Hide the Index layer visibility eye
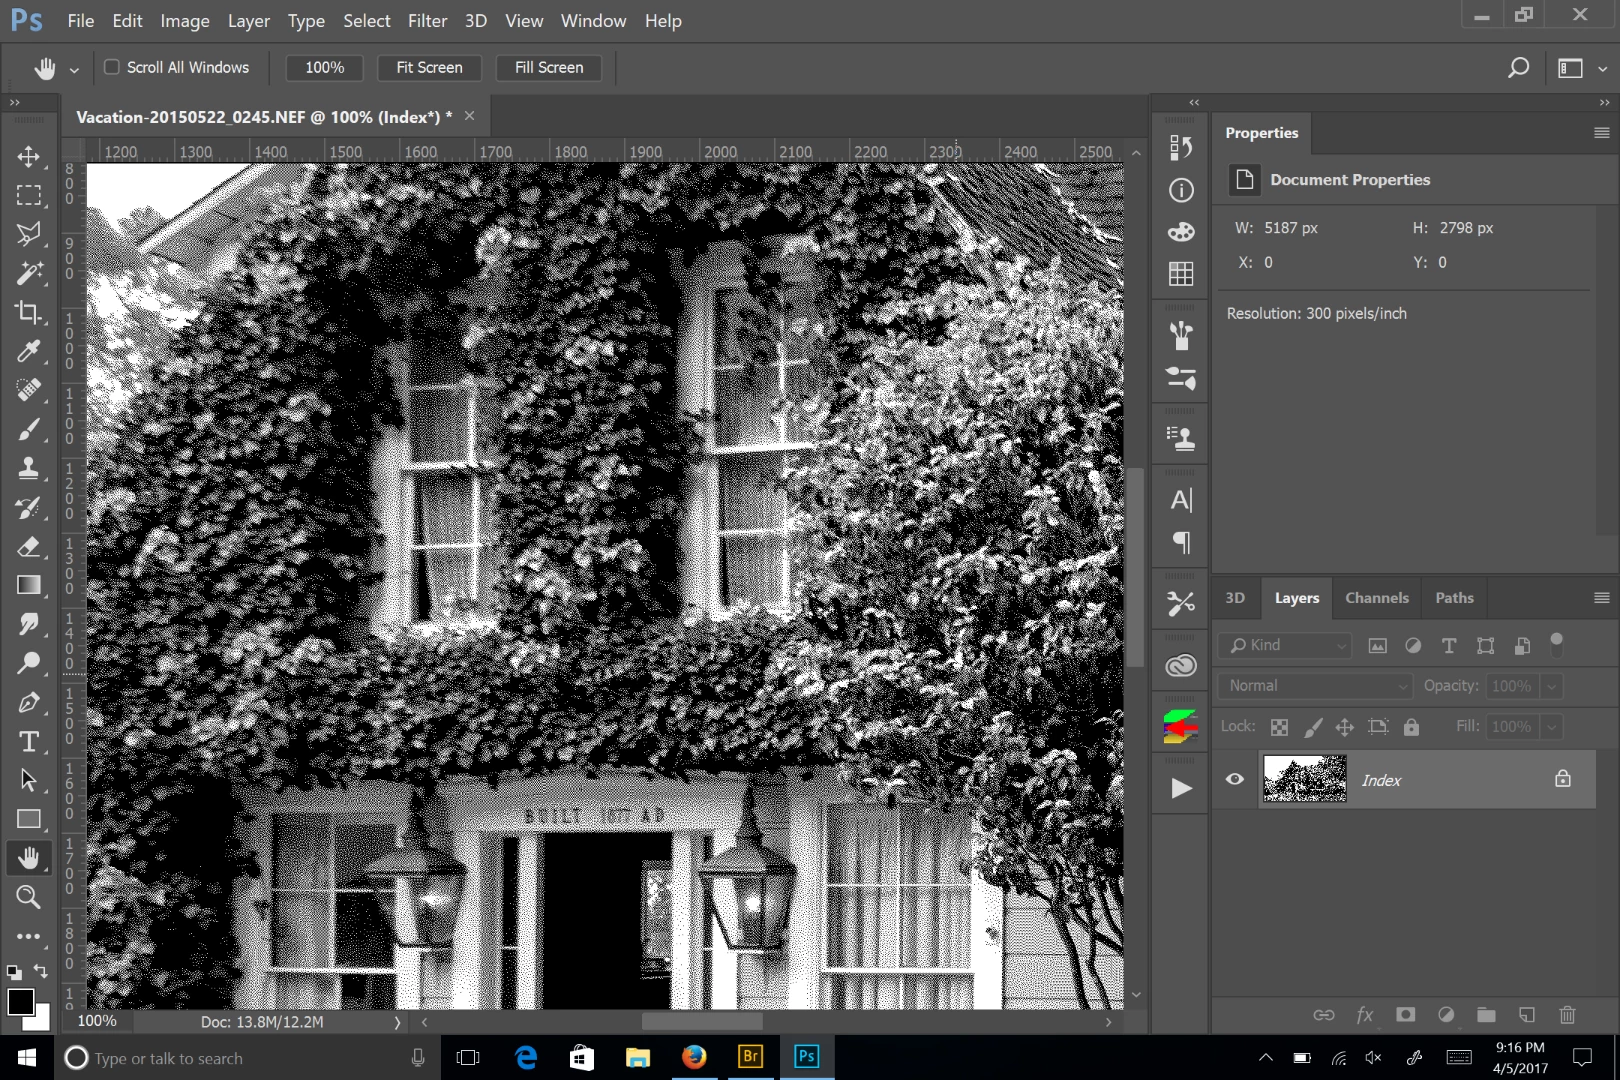 (x=1235, y=779)
